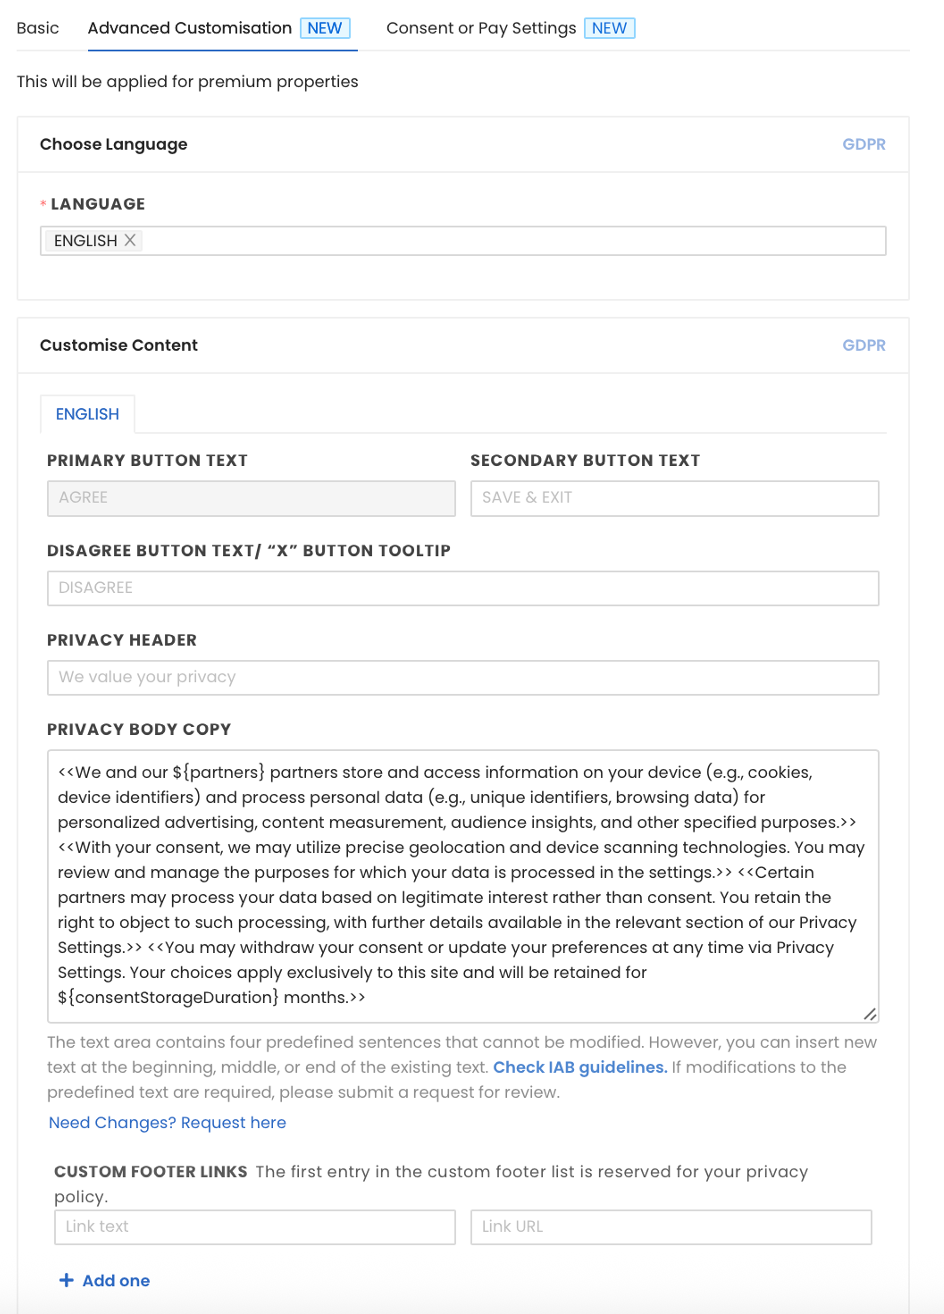Image resolution: width=944 pixels, height=1314 pixels.
Task: Switch to the Basic tab
Action: (38, 28)
